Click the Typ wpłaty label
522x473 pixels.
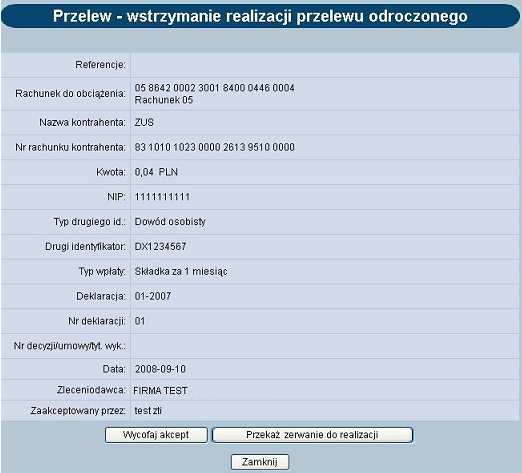102,271
